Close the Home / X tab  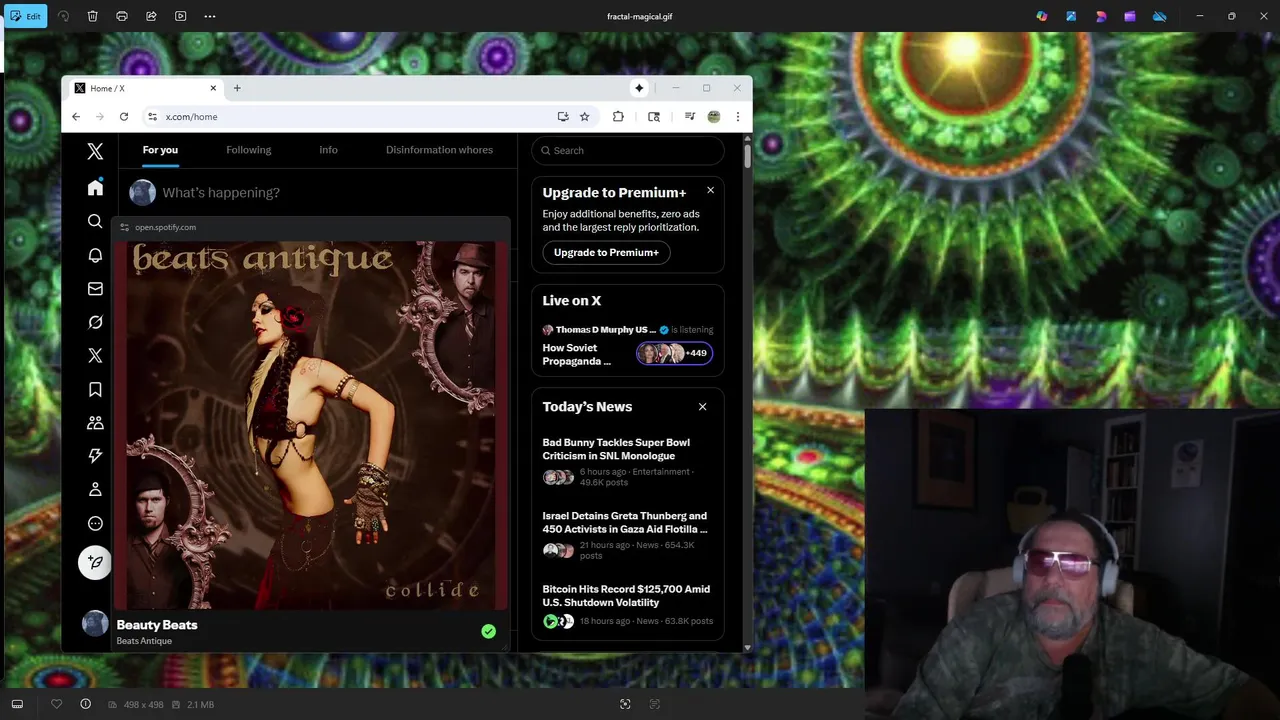tap(213, 88)
